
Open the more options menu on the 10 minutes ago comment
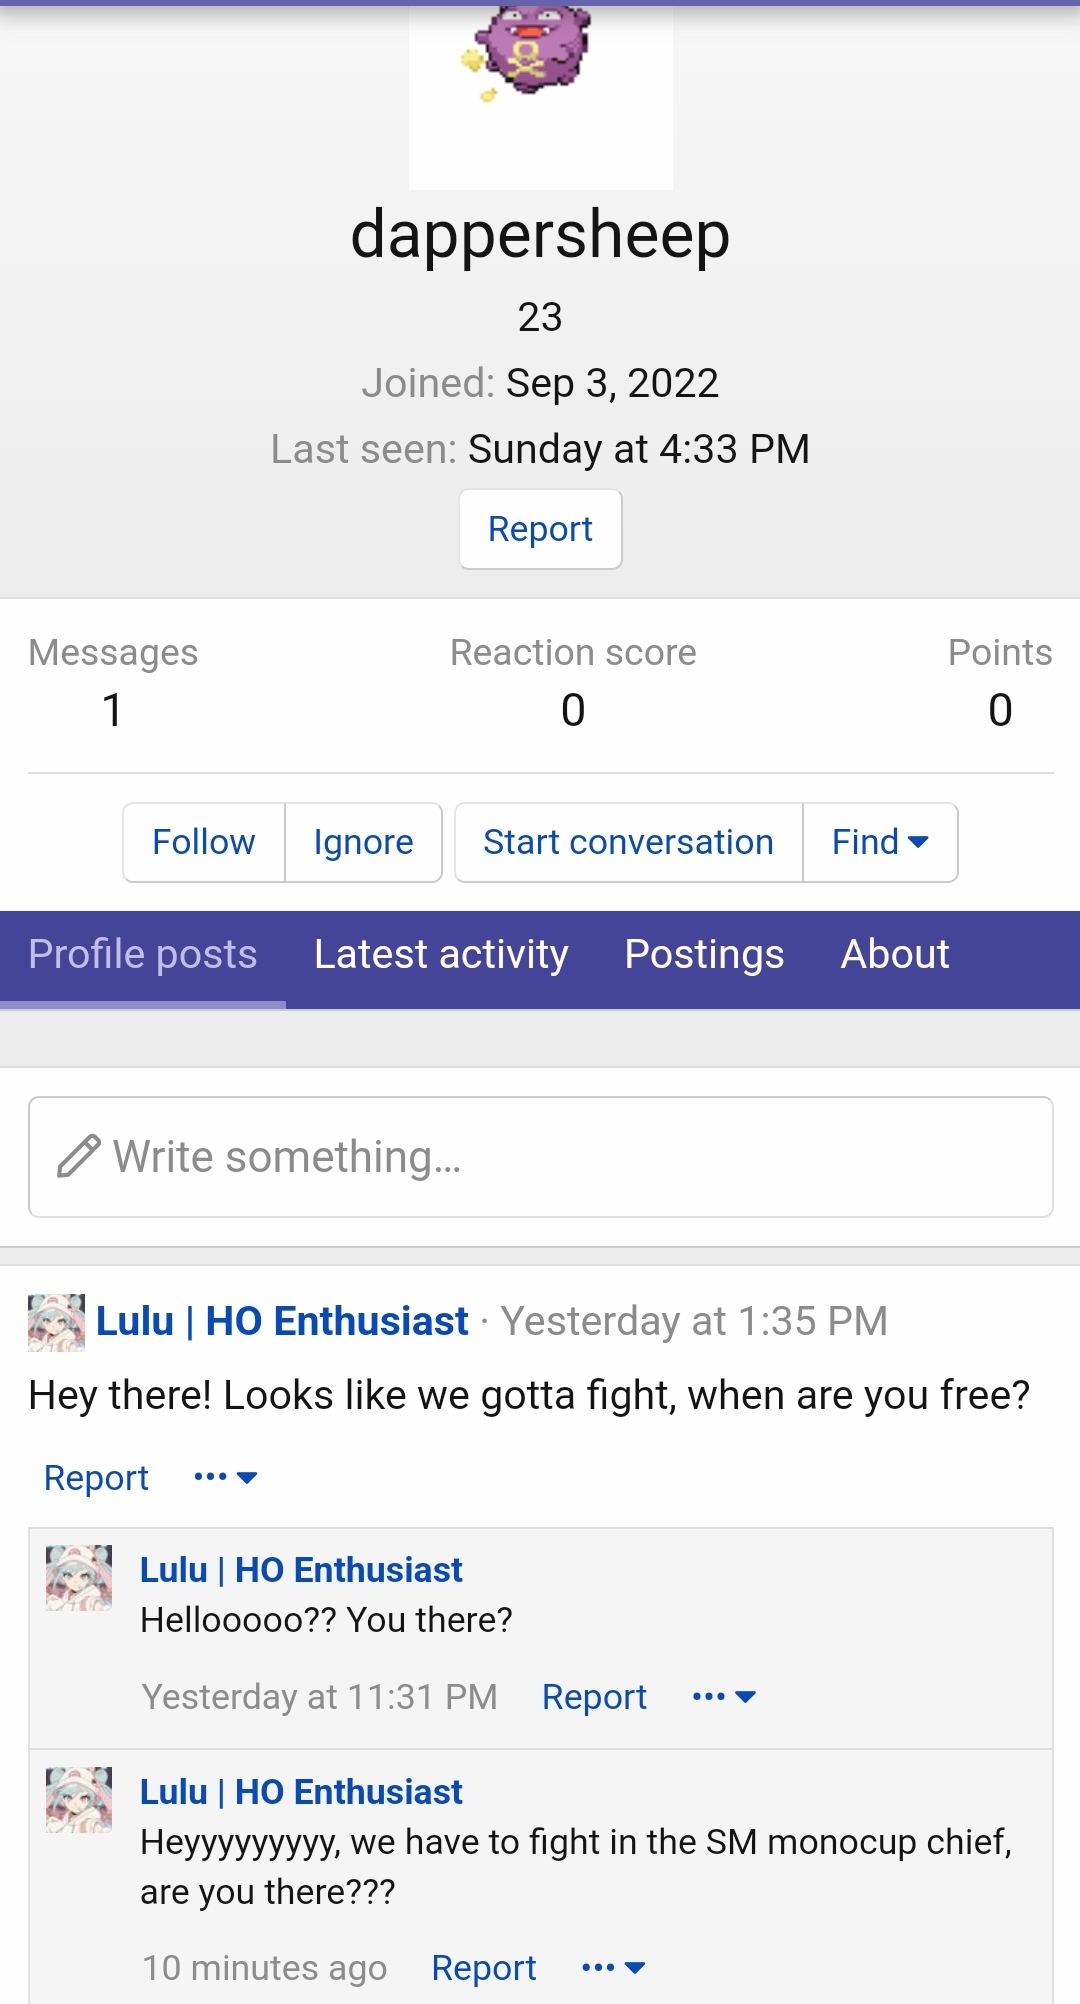613,1967
